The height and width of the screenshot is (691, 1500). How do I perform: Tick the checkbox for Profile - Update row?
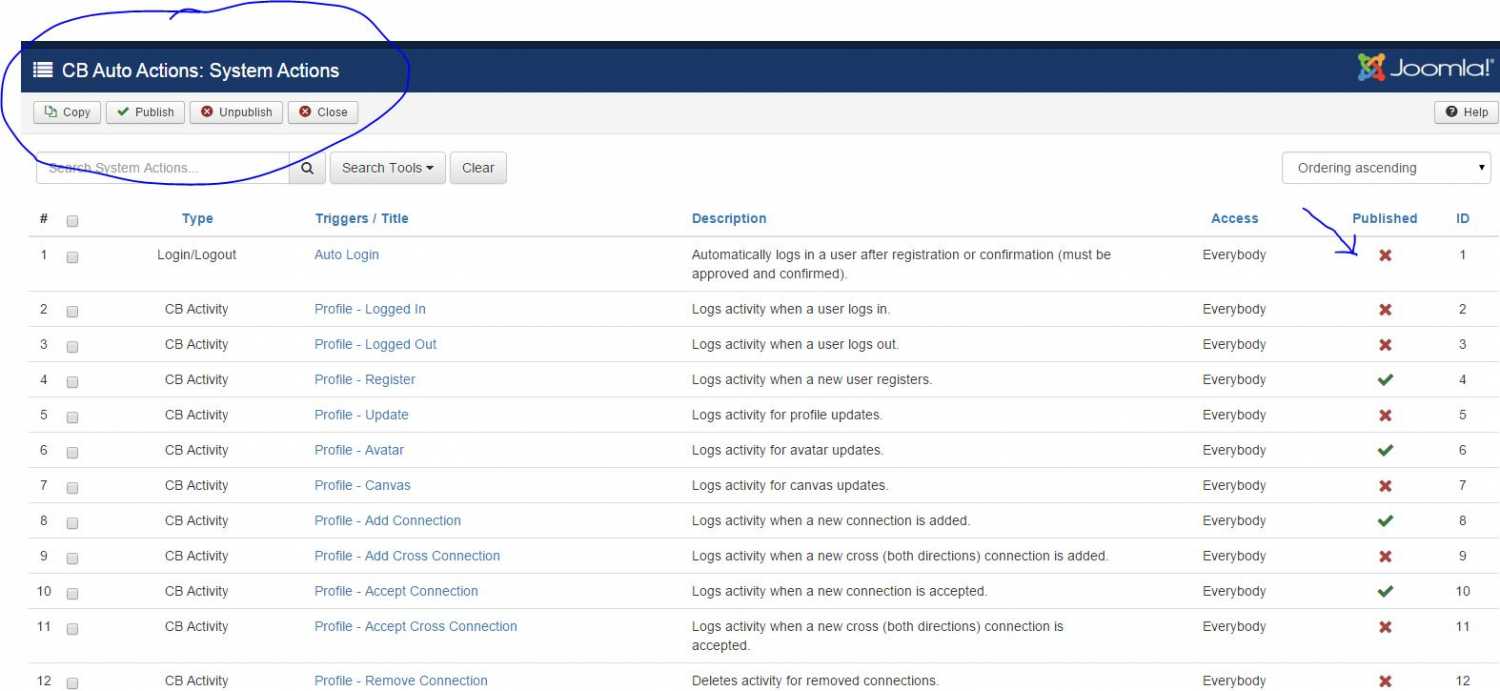tap(72, 417)
